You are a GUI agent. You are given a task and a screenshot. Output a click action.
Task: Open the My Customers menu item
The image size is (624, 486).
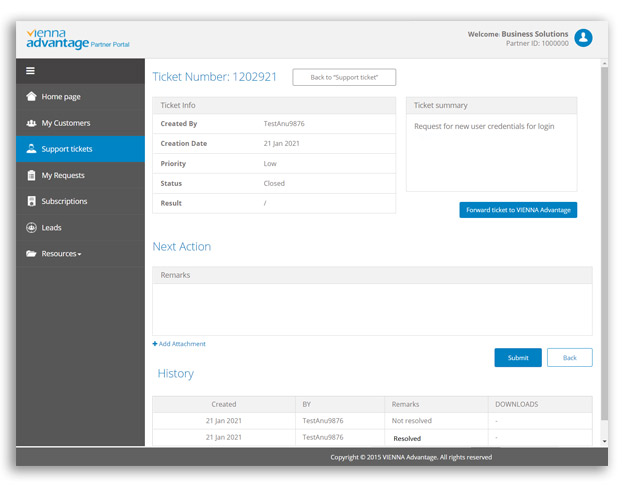66,123
